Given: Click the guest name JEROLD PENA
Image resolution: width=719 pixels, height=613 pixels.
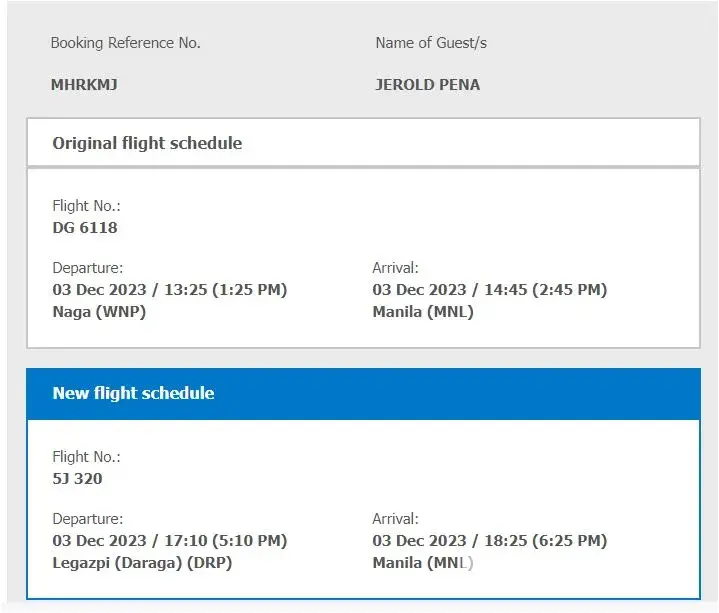Looking at the screenshot, I should [427, 85].
